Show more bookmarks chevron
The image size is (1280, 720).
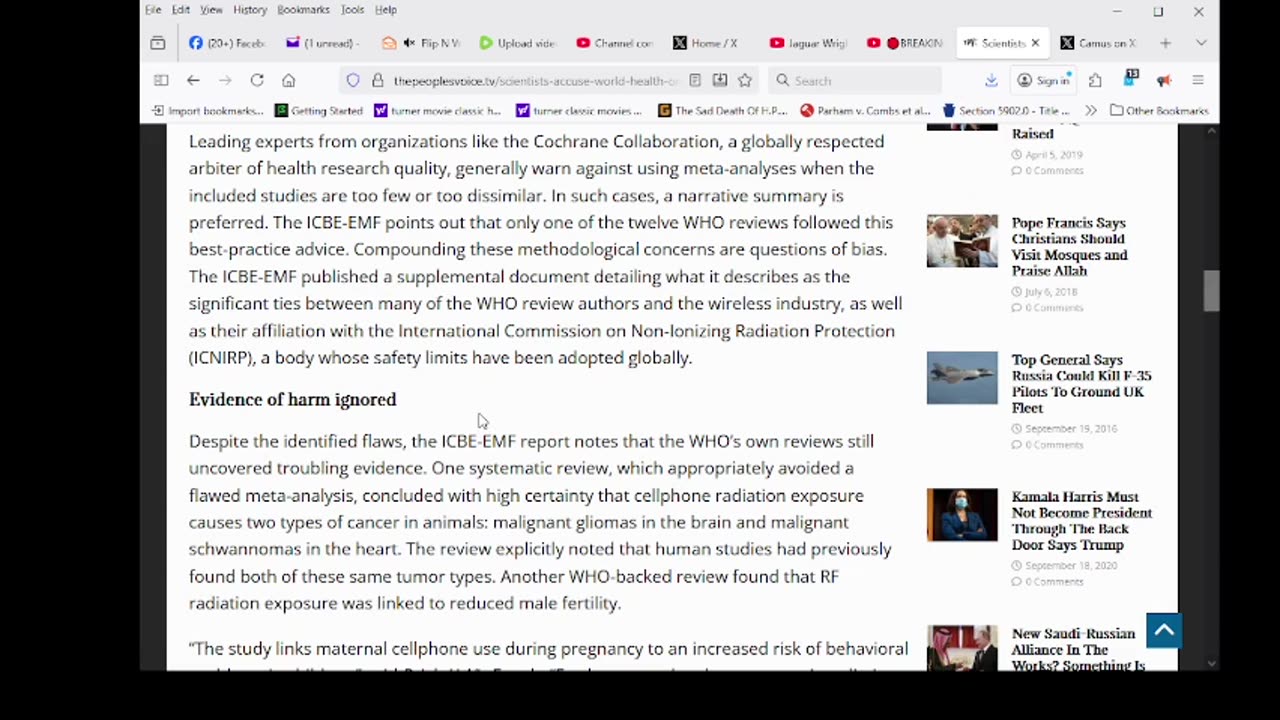[1091, 111]
